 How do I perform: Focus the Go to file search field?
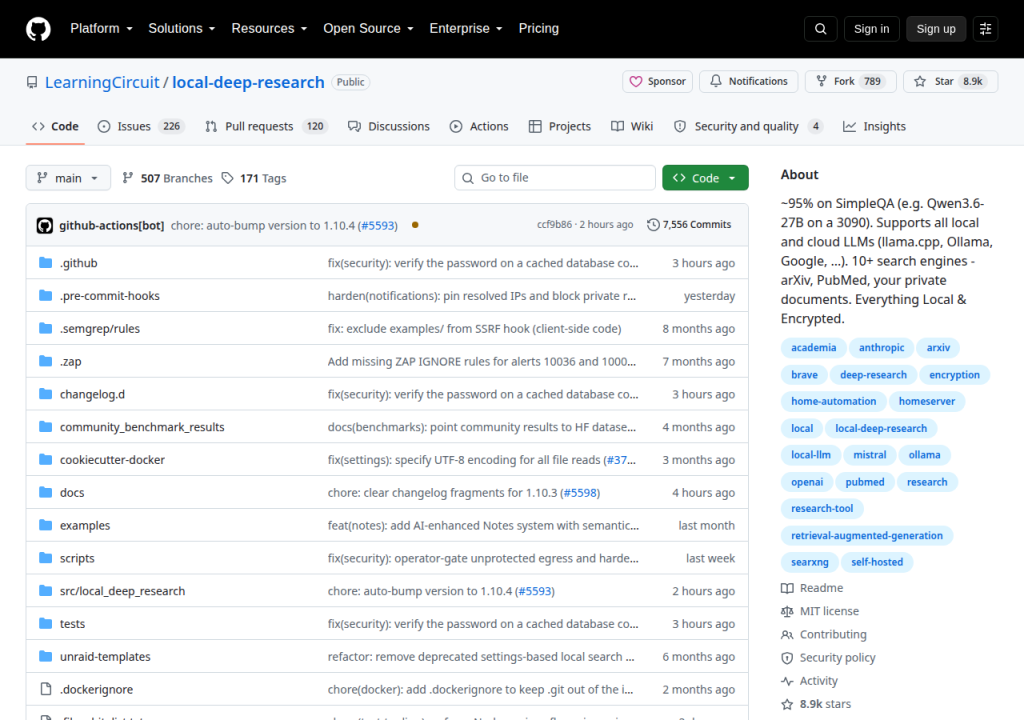pos(554,178)
